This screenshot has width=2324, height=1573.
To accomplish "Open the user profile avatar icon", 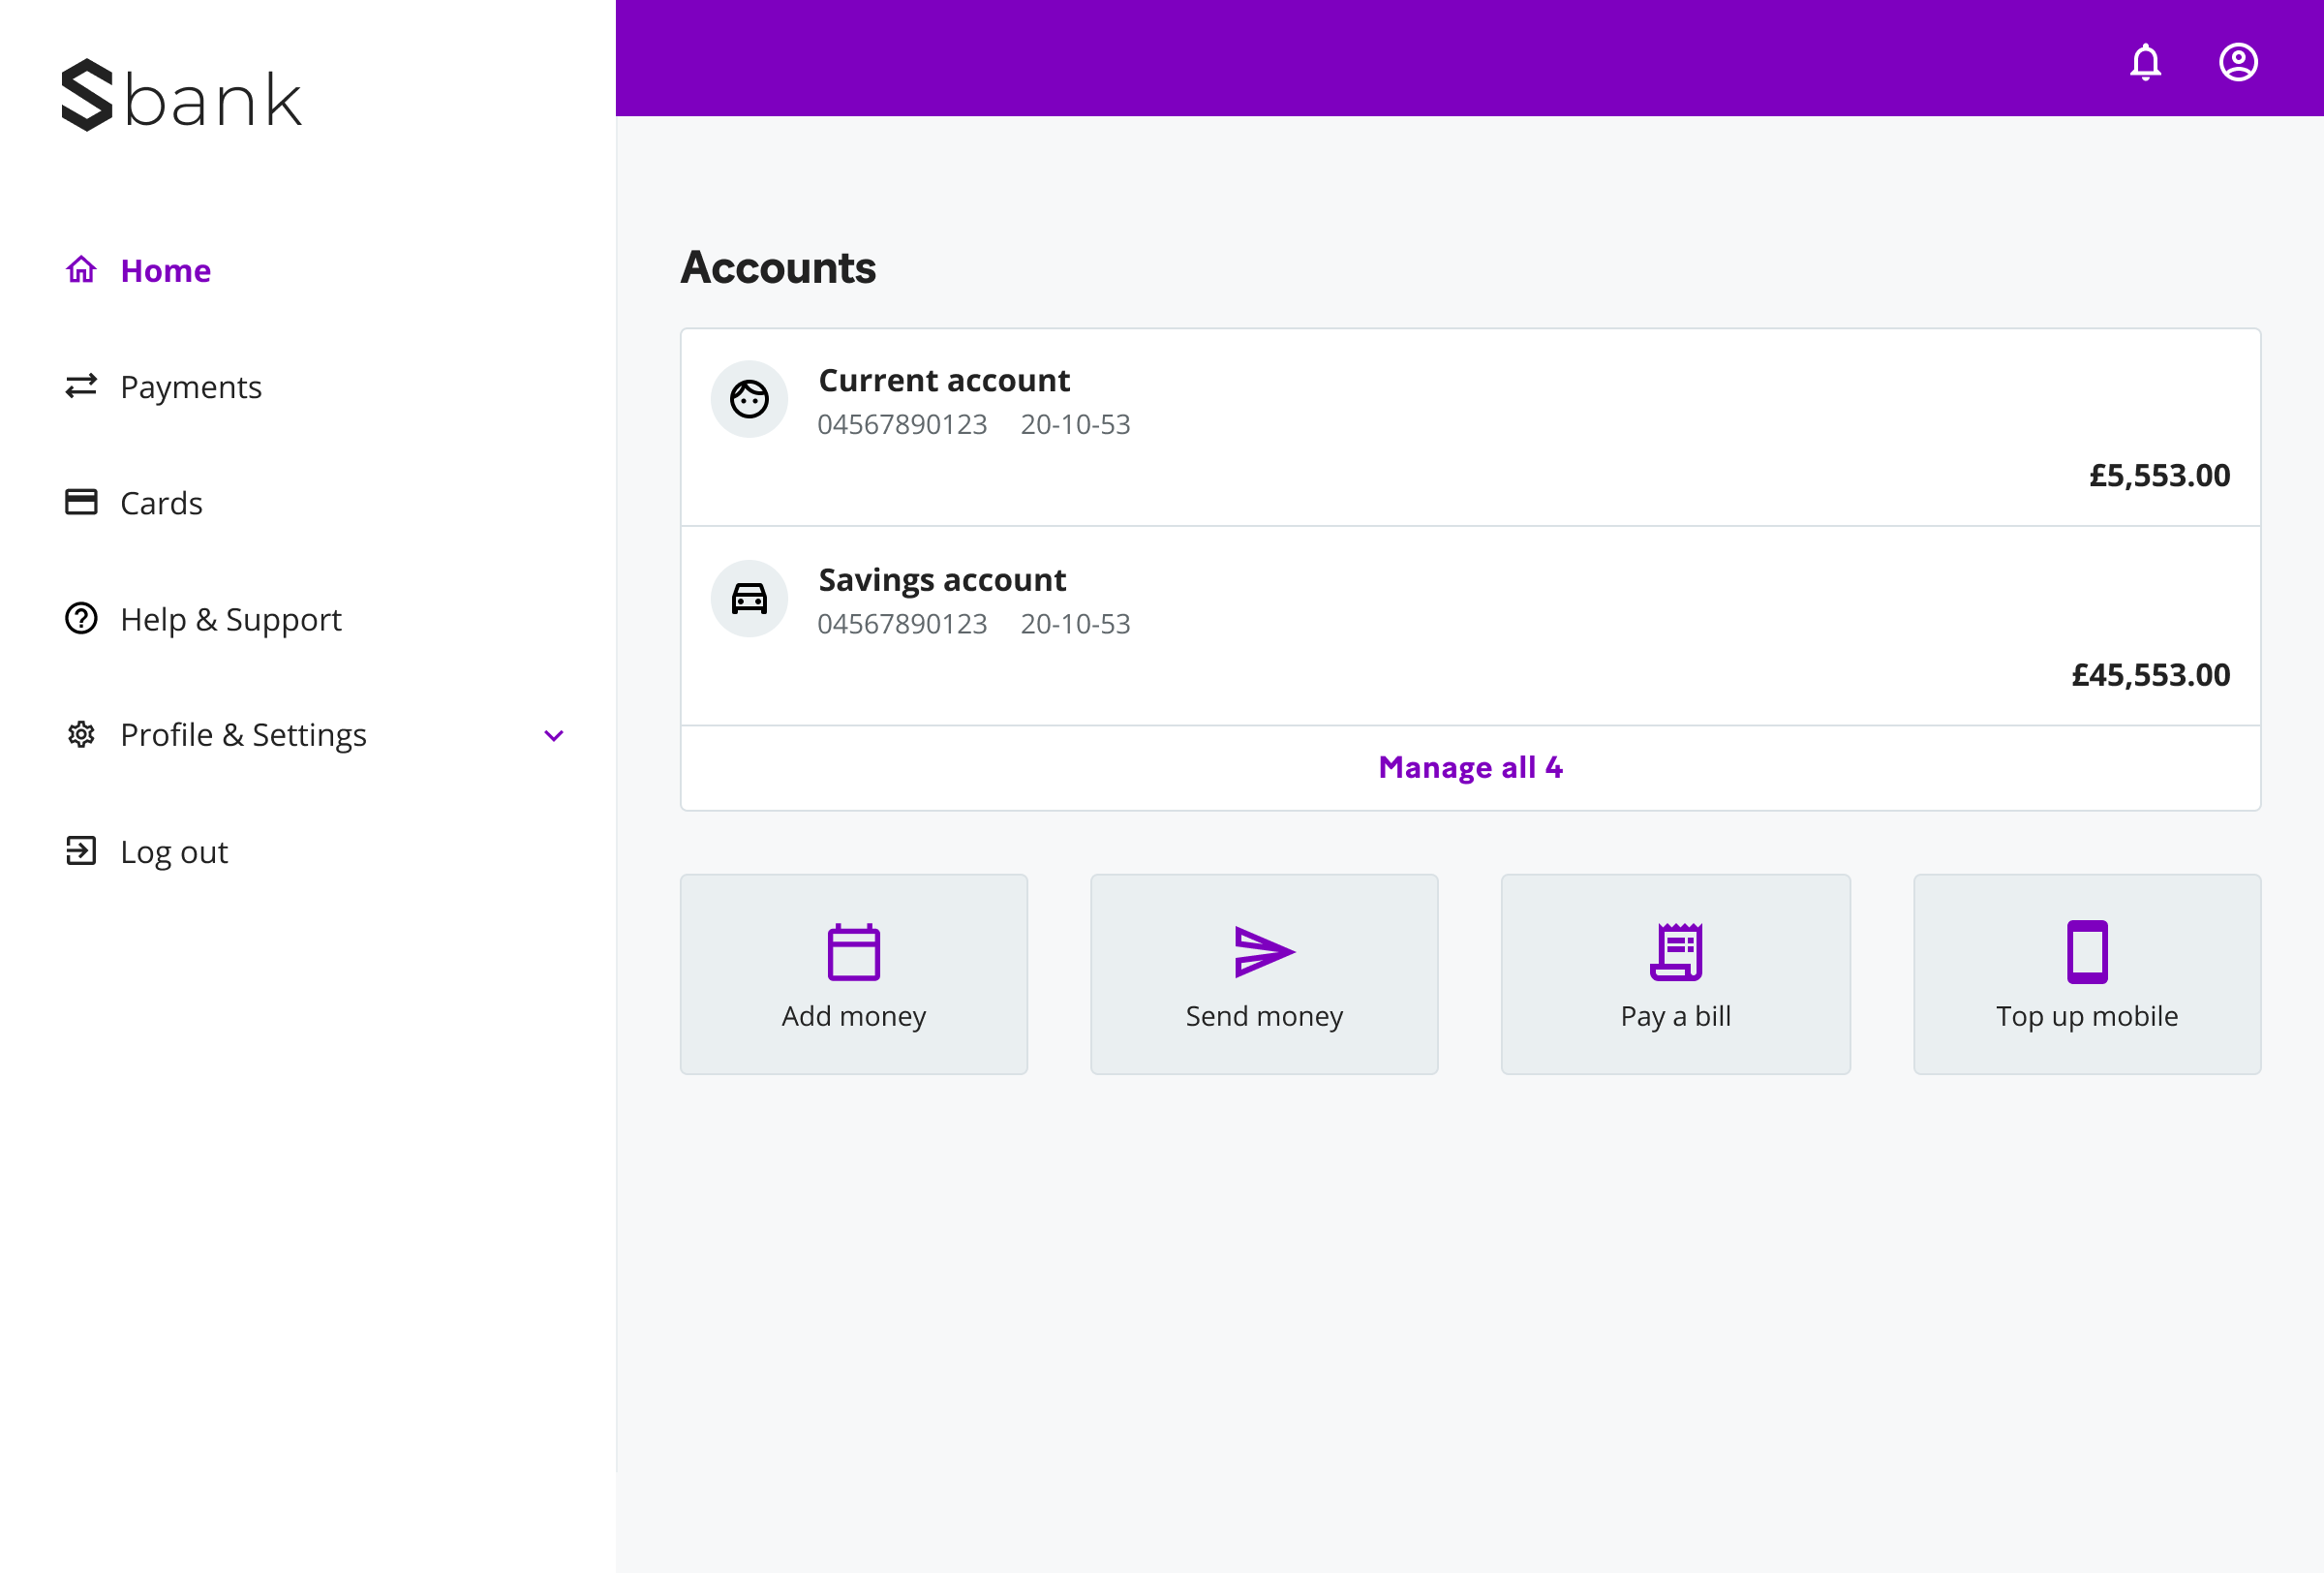I will pyautogui.click(x=2237, y=62).
